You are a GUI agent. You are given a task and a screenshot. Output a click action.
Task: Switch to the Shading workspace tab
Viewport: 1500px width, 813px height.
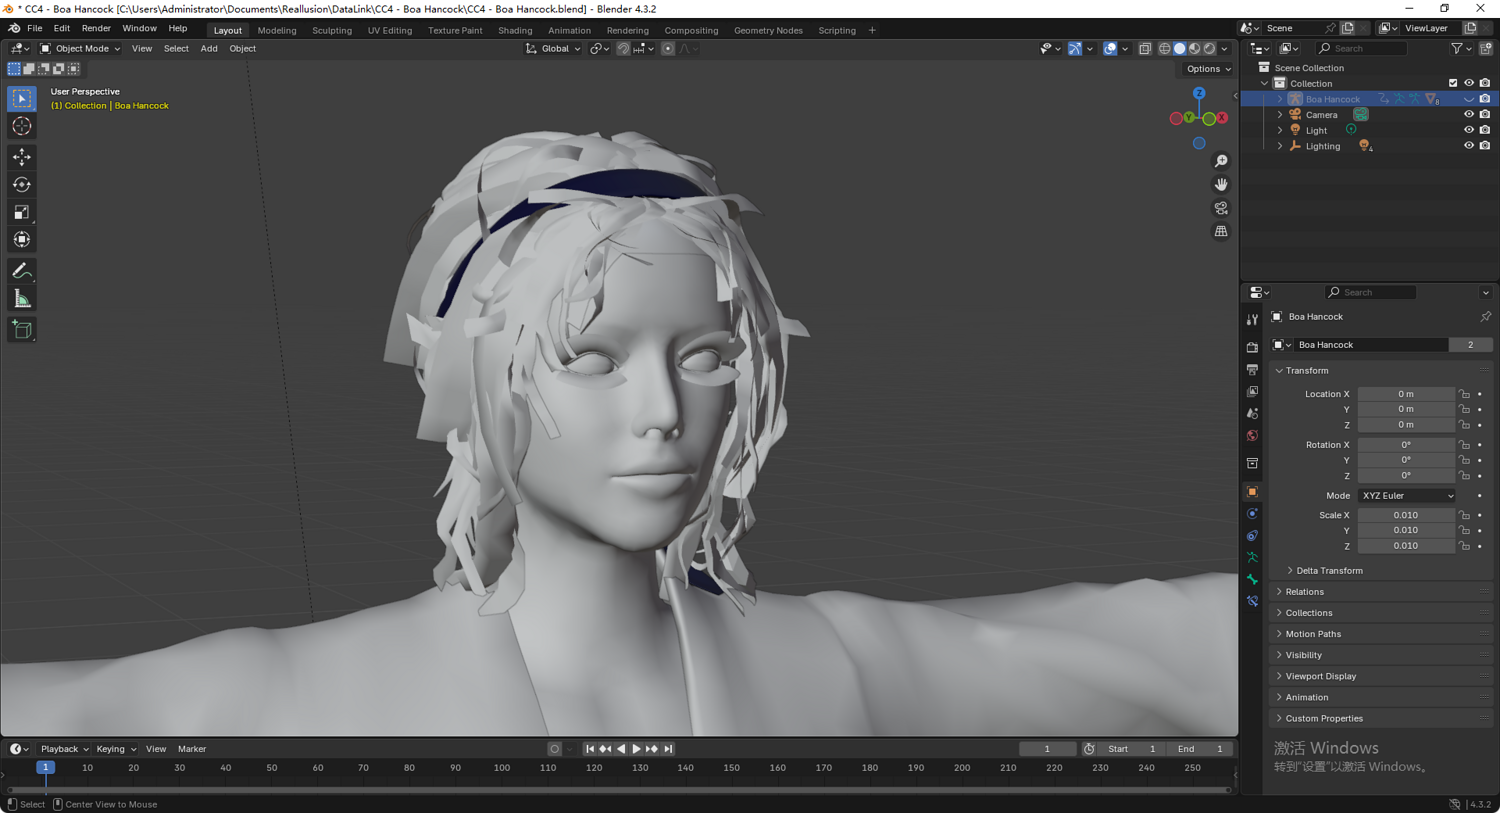(515, 30)
